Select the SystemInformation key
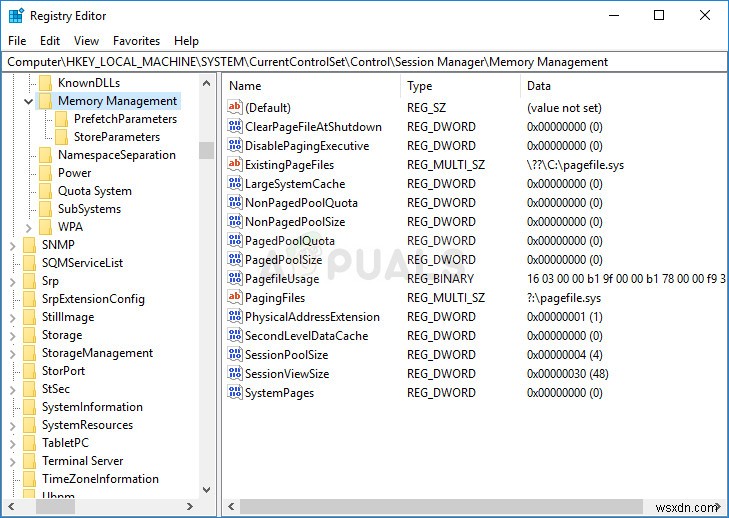 92,407
